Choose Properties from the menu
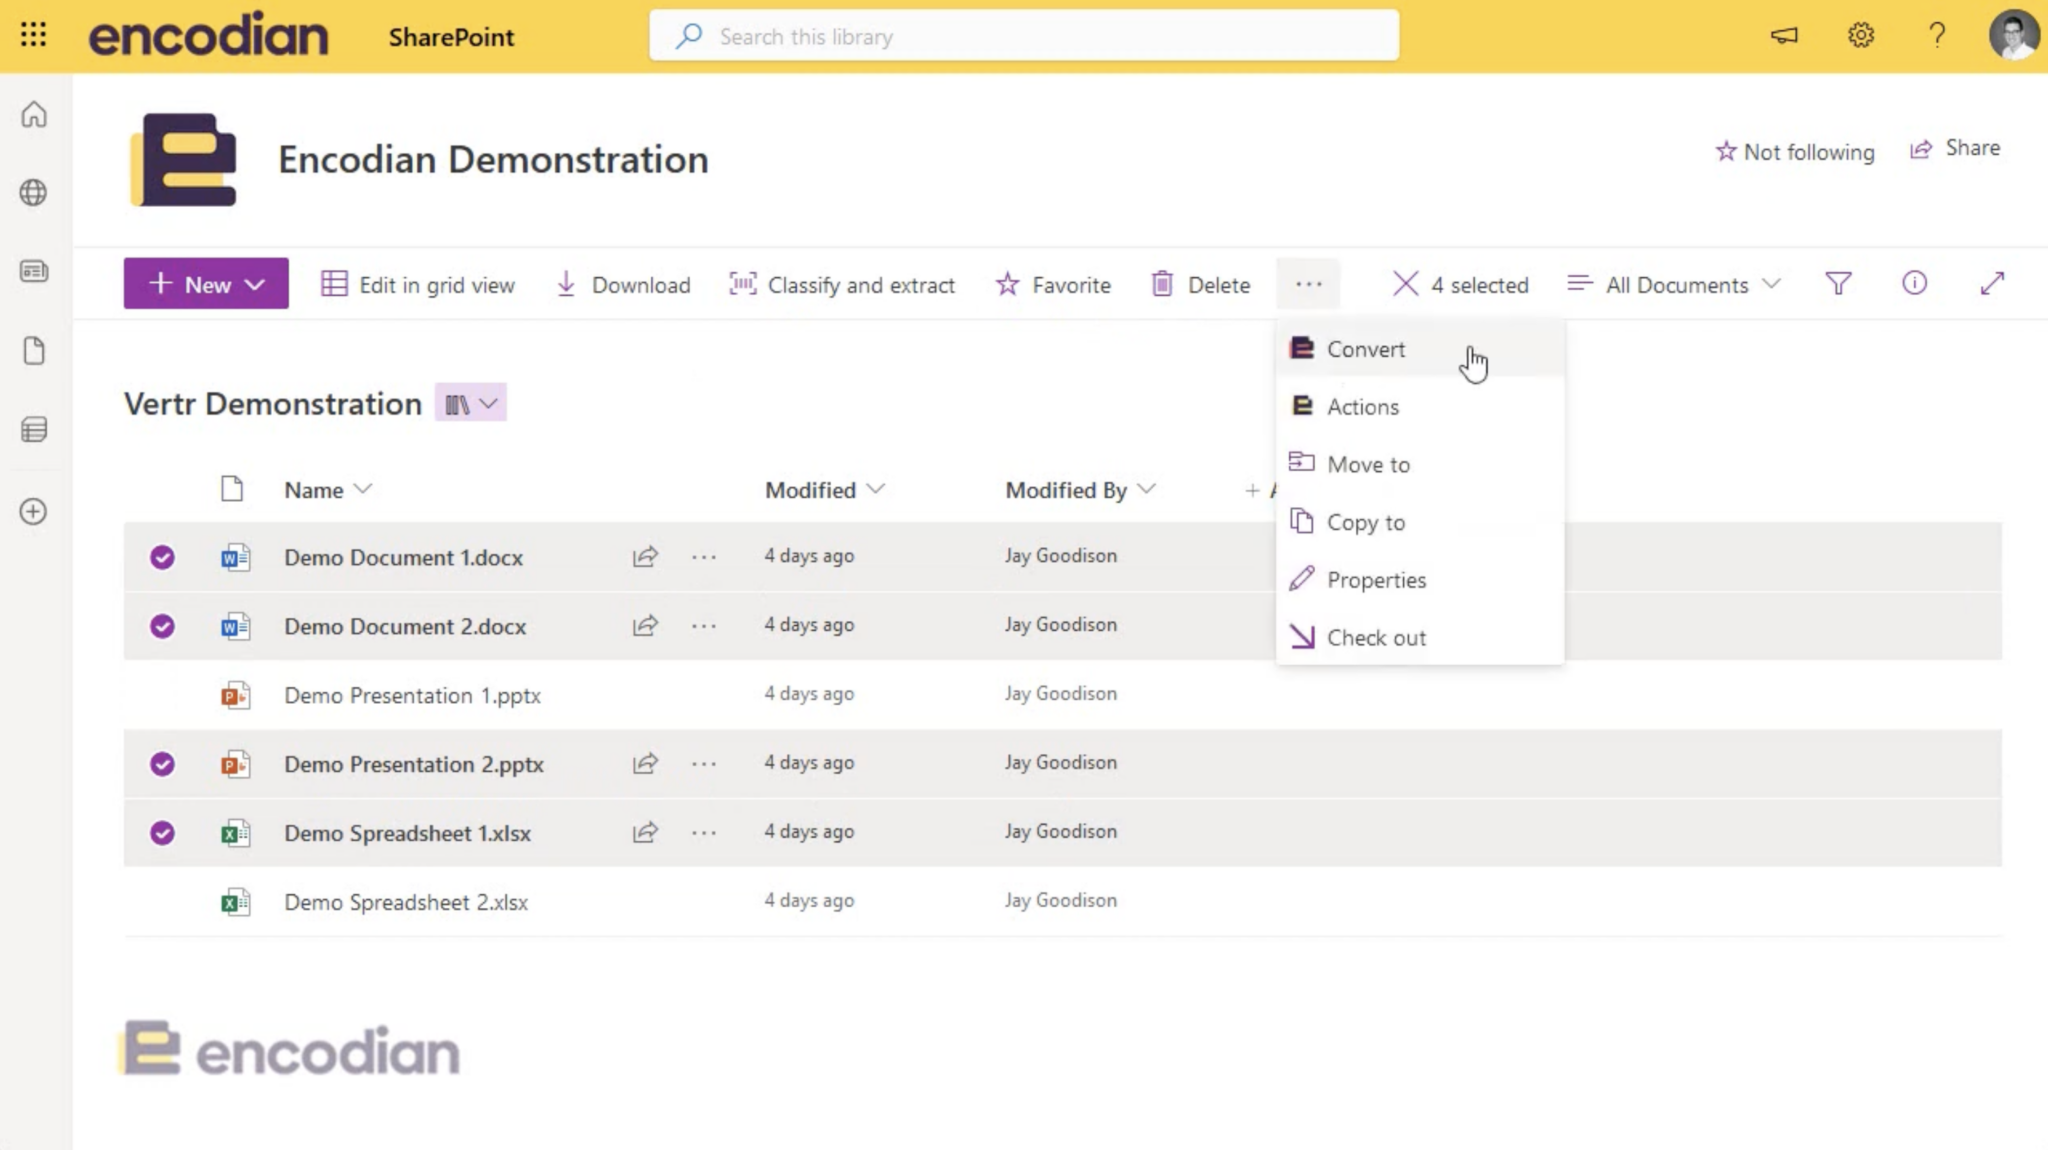The width and height of the screenshot is (2048, 1150). pos(1420,580)
